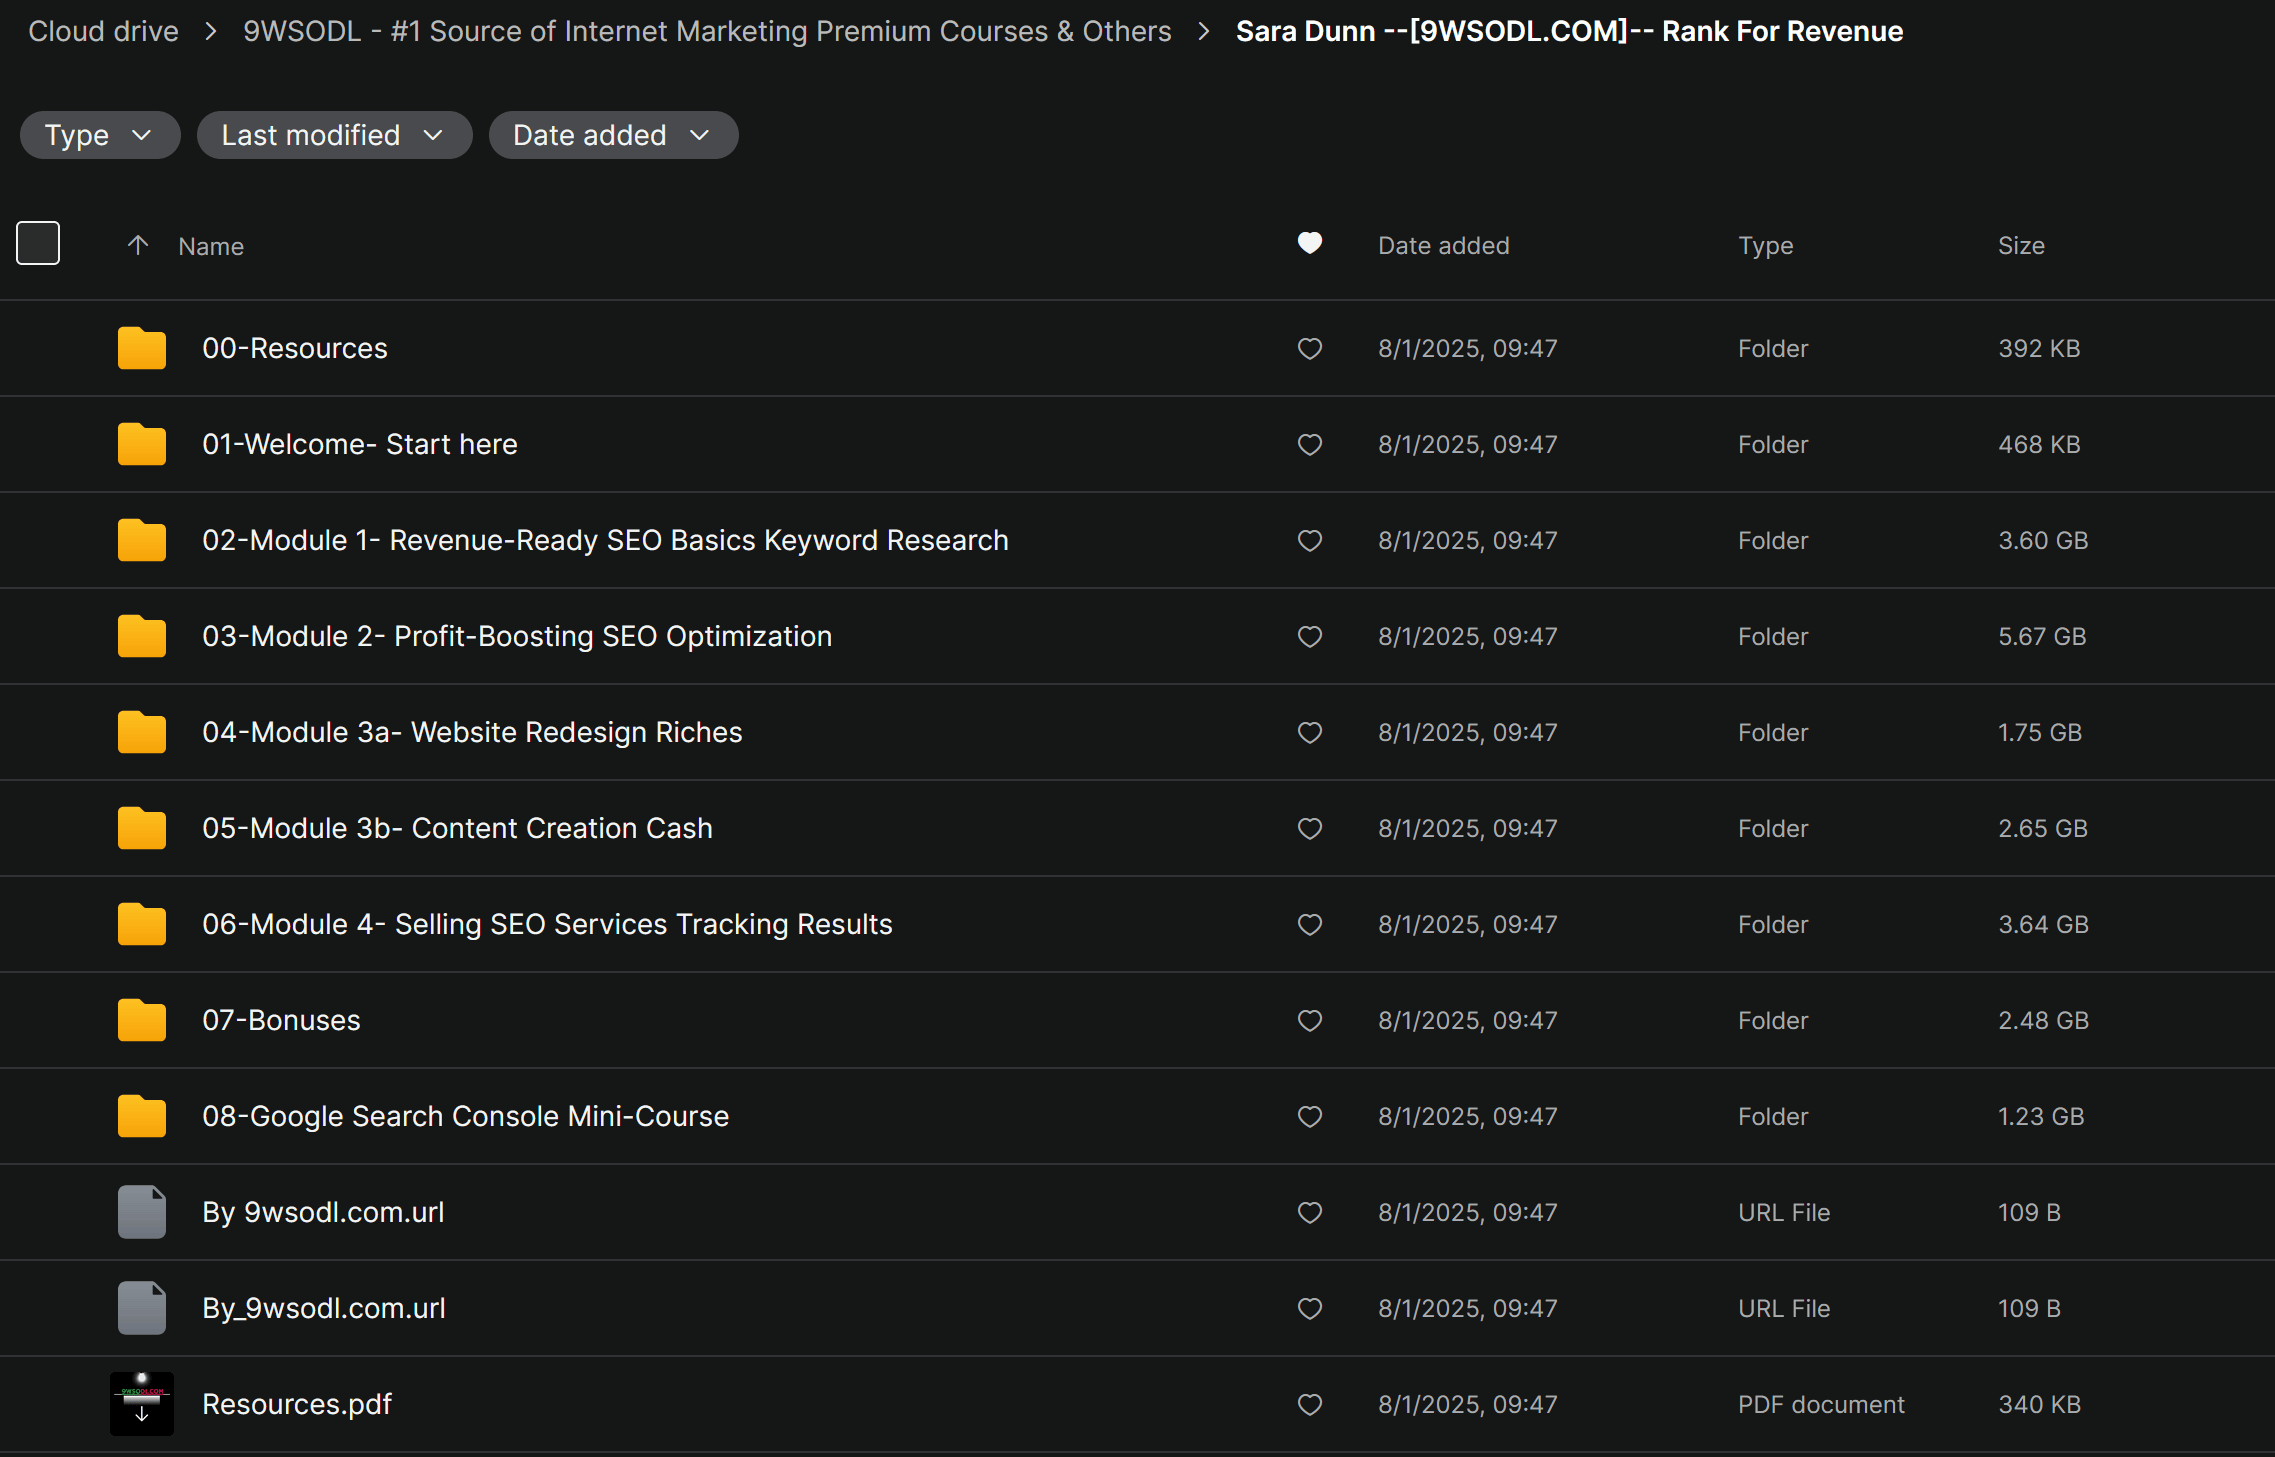Go to Cloud drive in breadcrumb
Image resolution: width=2275 pixels, height=1457 pixels.
click(x=103, y=31)
